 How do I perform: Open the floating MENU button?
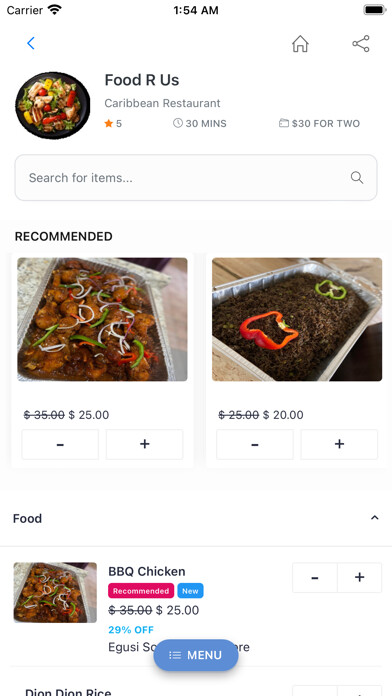(196, 655)
